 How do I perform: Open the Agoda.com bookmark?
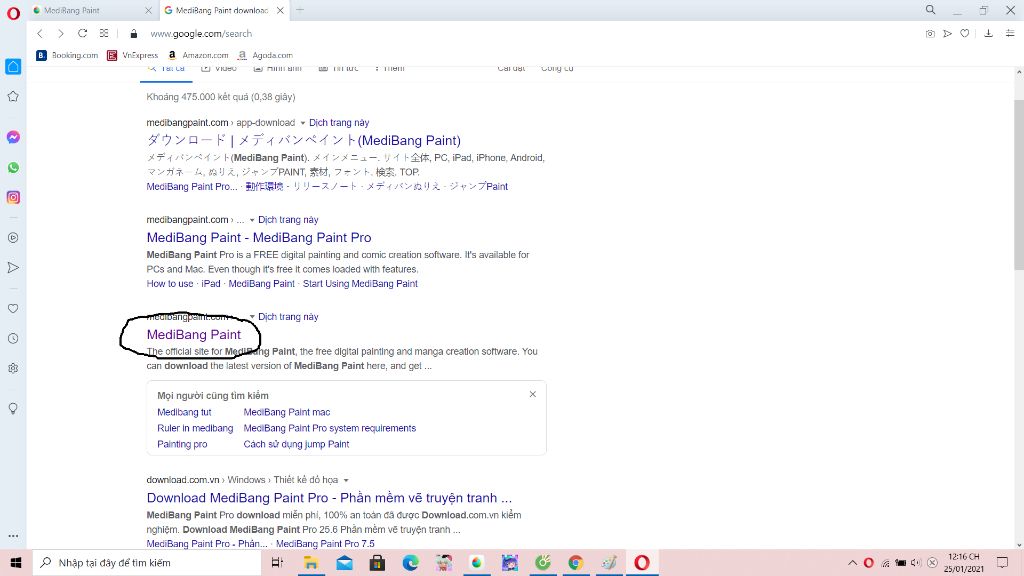pos(265,56)
